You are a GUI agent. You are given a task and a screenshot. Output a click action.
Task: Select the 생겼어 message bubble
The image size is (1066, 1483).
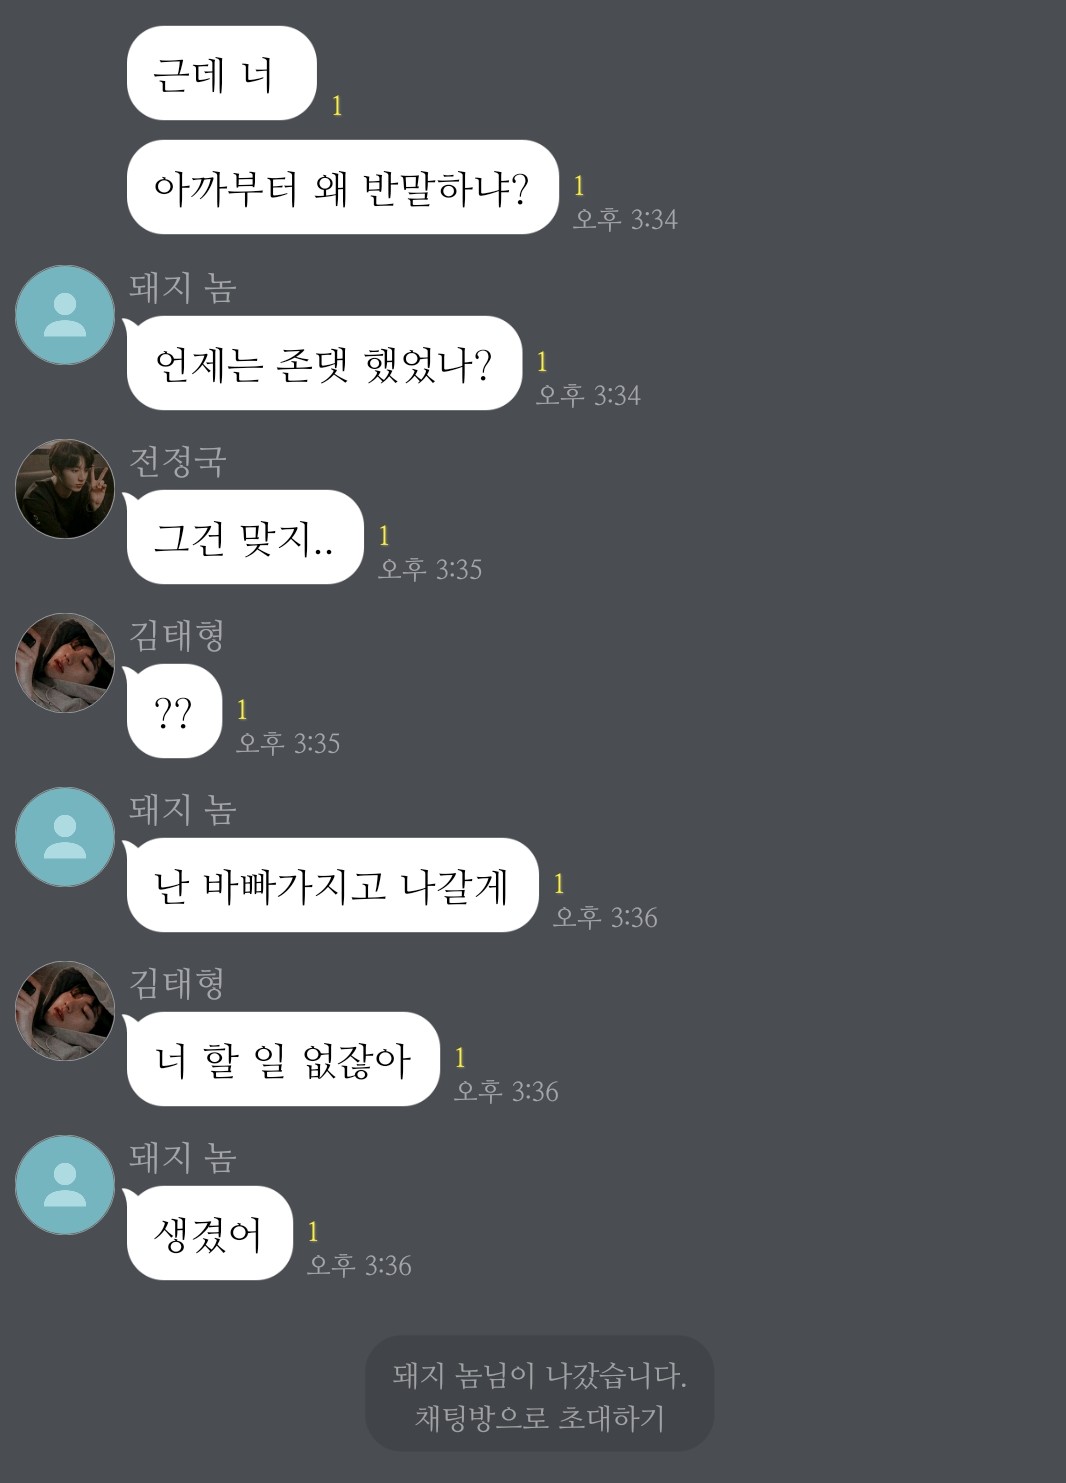coord(209,1233)
